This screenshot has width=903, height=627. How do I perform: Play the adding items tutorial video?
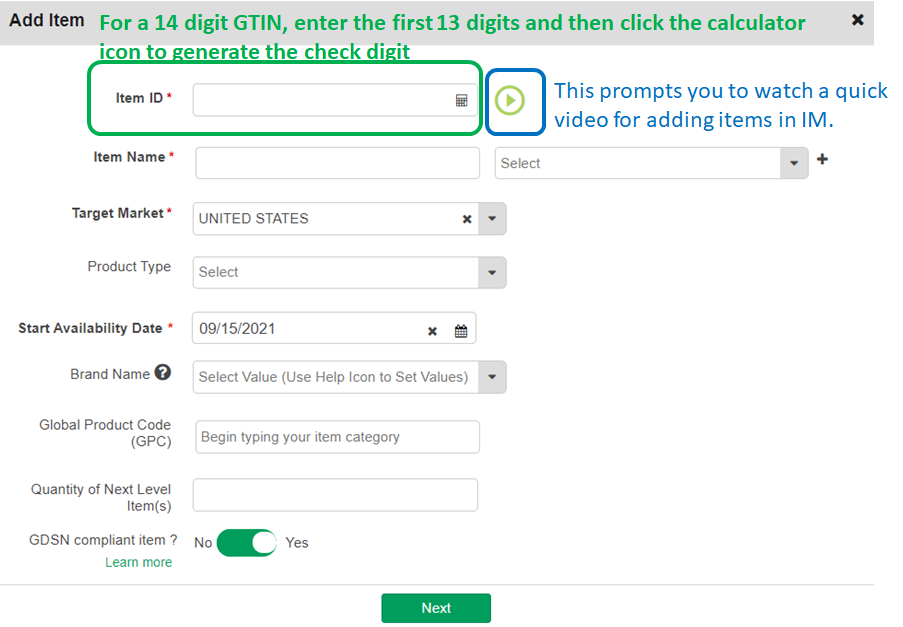click(x=510, y=100)
